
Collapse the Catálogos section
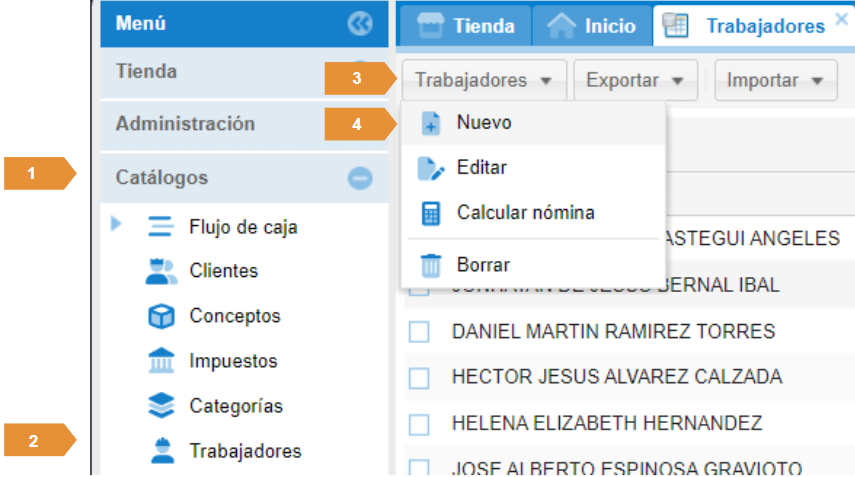click(360, 178)
